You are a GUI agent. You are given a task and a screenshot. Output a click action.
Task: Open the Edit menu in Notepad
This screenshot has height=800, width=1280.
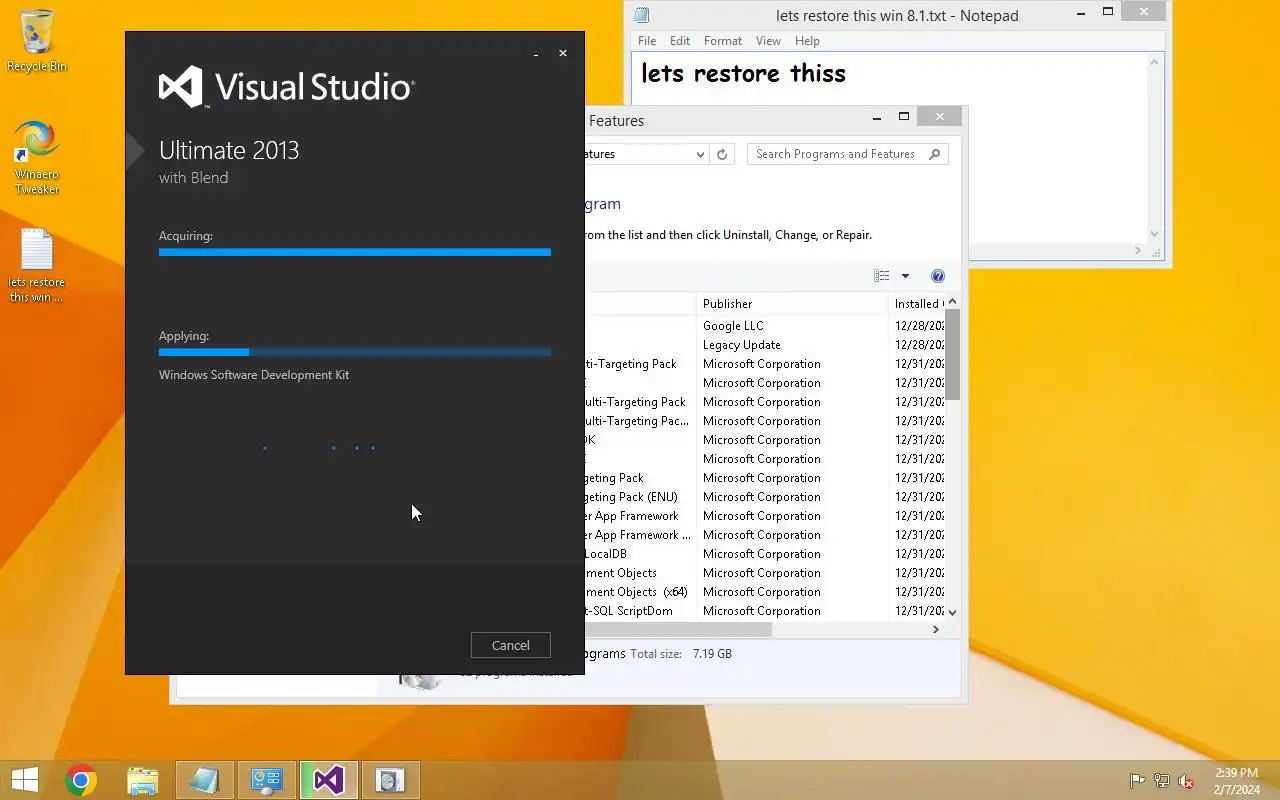[680, 41]
